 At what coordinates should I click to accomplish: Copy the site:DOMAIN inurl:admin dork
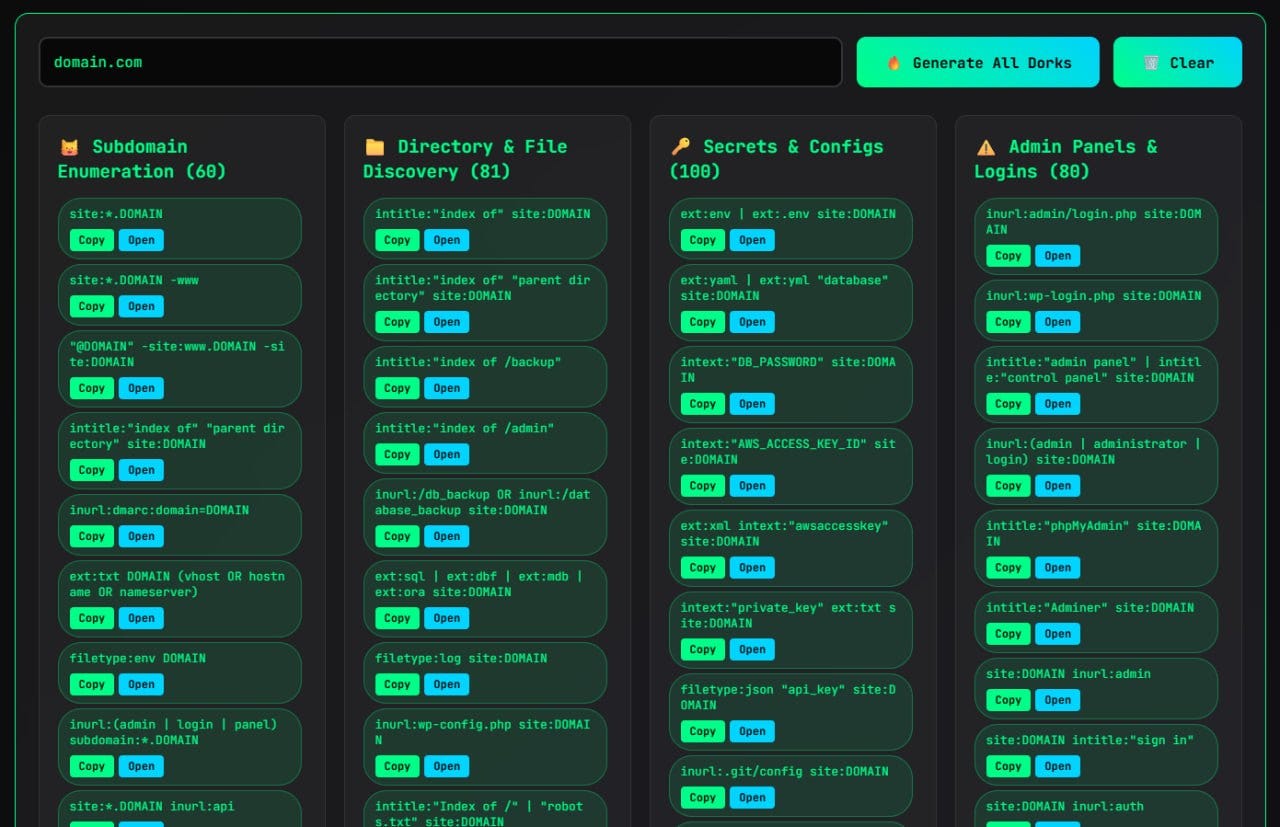tap(1008, 700)
